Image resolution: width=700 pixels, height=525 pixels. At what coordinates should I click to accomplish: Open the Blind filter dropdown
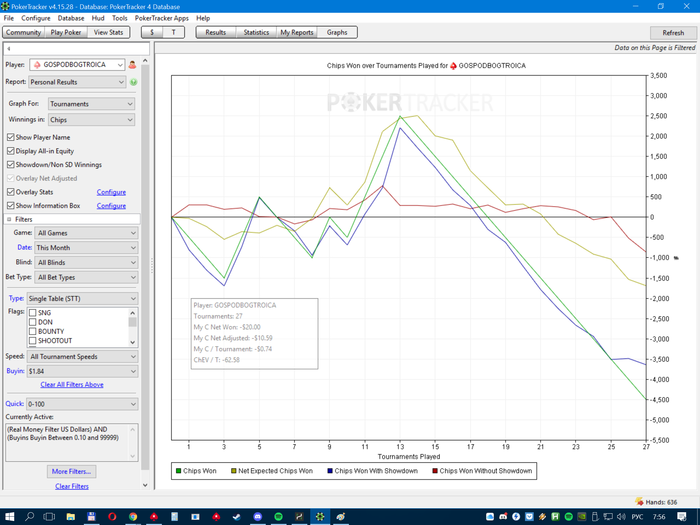[86, 262]
